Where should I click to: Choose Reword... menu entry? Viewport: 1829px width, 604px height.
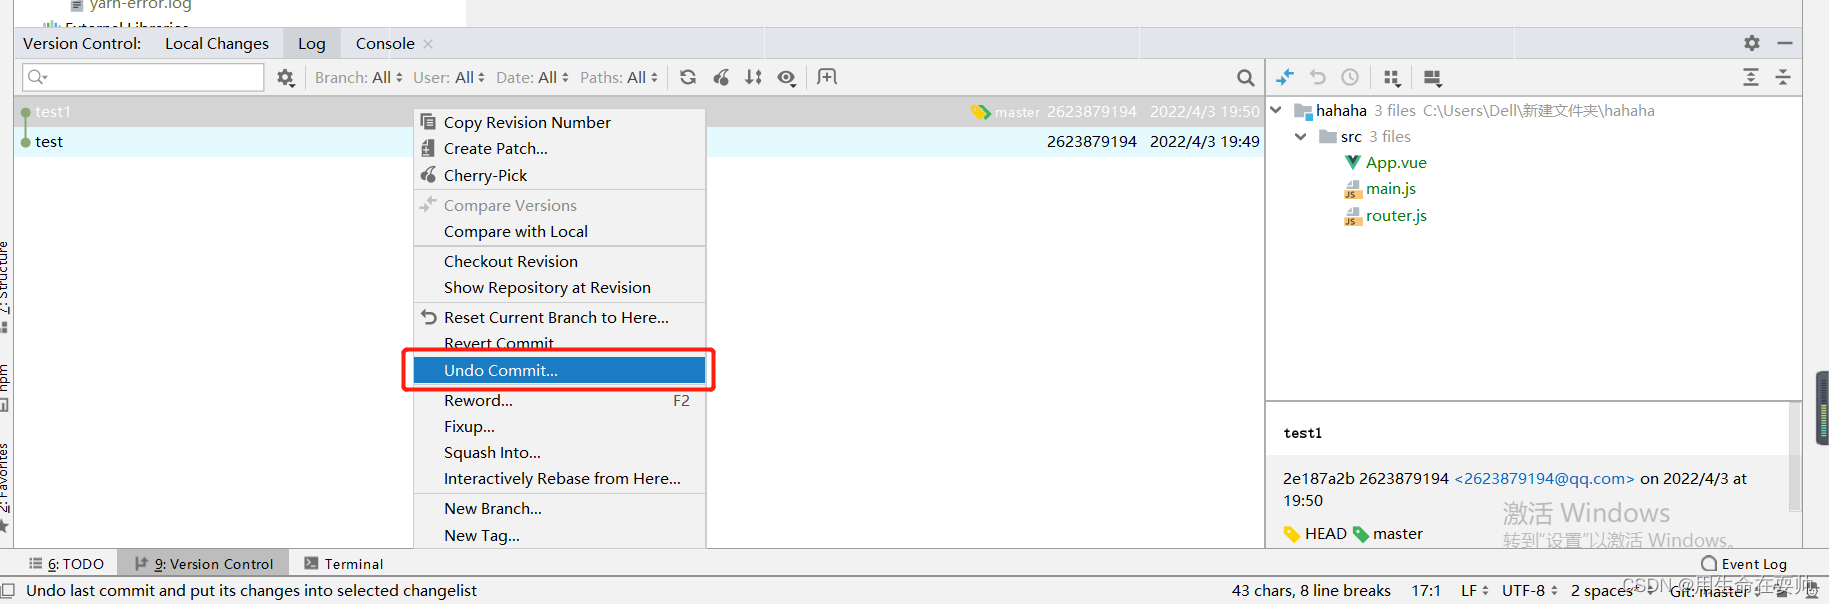pyautogui.click(x=560, y=400)
